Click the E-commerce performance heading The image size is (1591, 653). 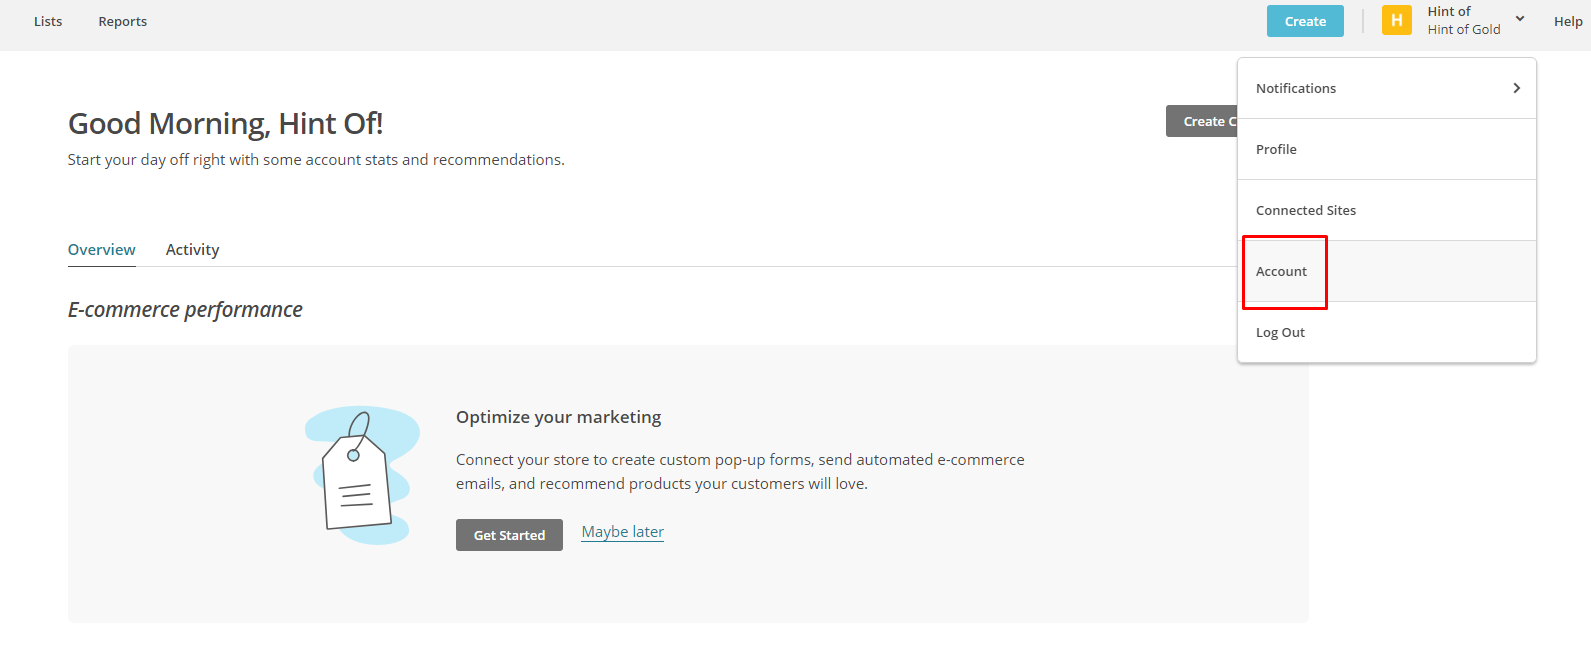click(185, 310)
